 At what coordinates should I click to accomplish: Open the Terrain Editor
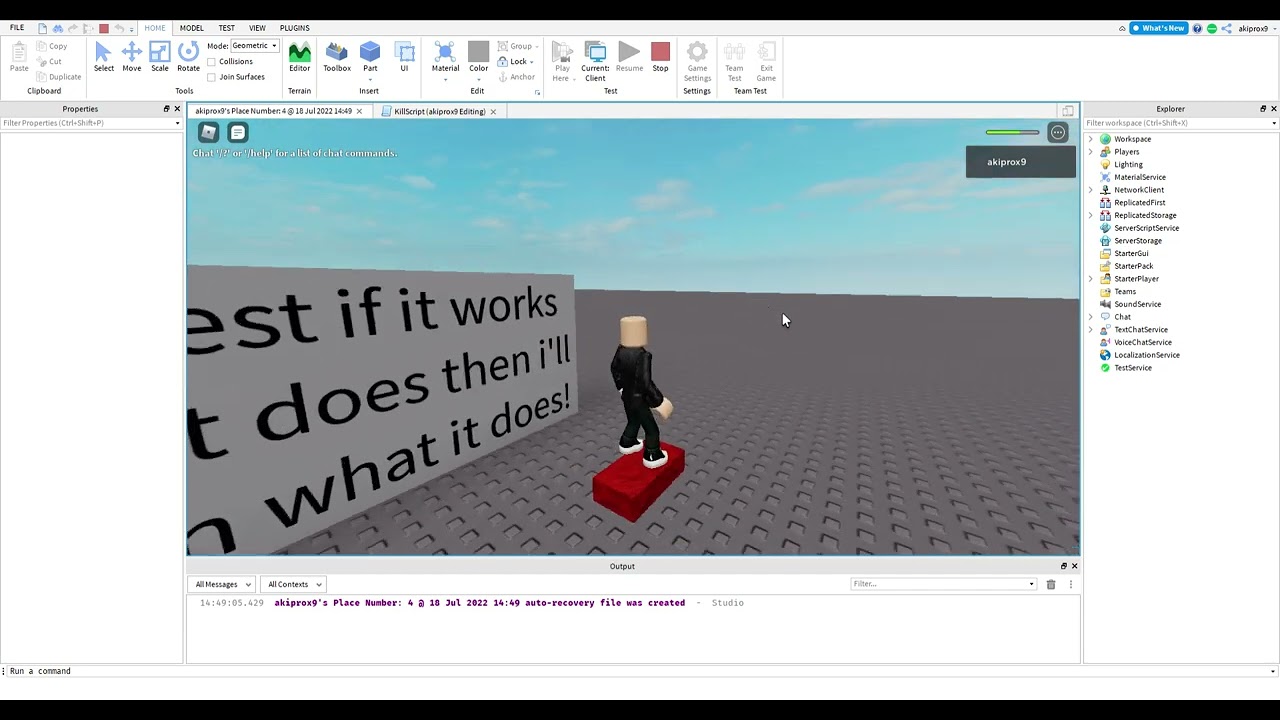299,57
